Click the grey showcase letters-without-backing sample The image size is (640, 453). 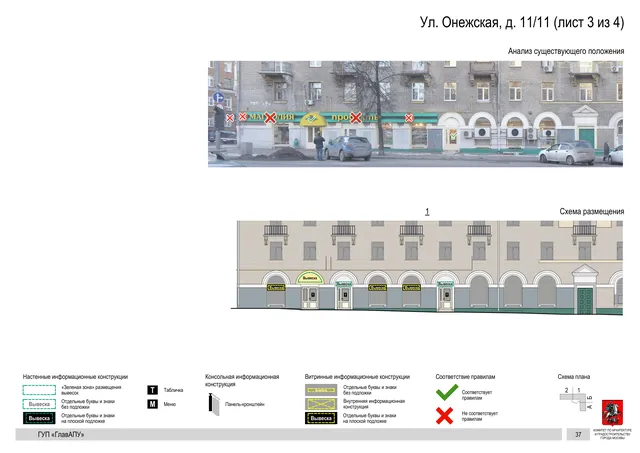(x=321, y=390)
